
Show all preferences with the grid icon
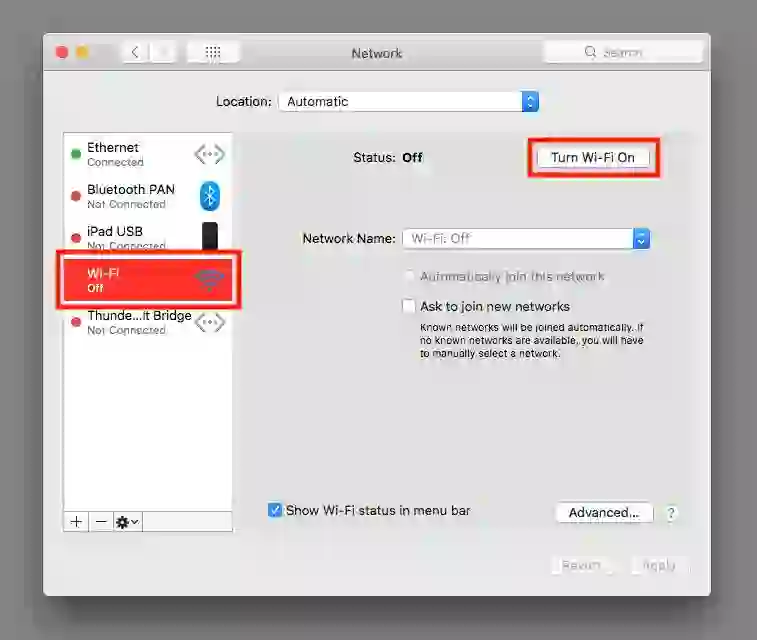coord(213,52)
